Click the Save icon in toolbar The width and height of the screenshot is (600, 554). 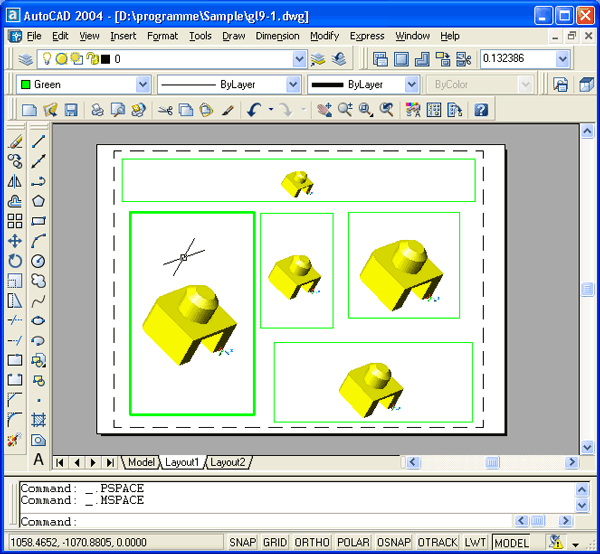pos(71,110)
